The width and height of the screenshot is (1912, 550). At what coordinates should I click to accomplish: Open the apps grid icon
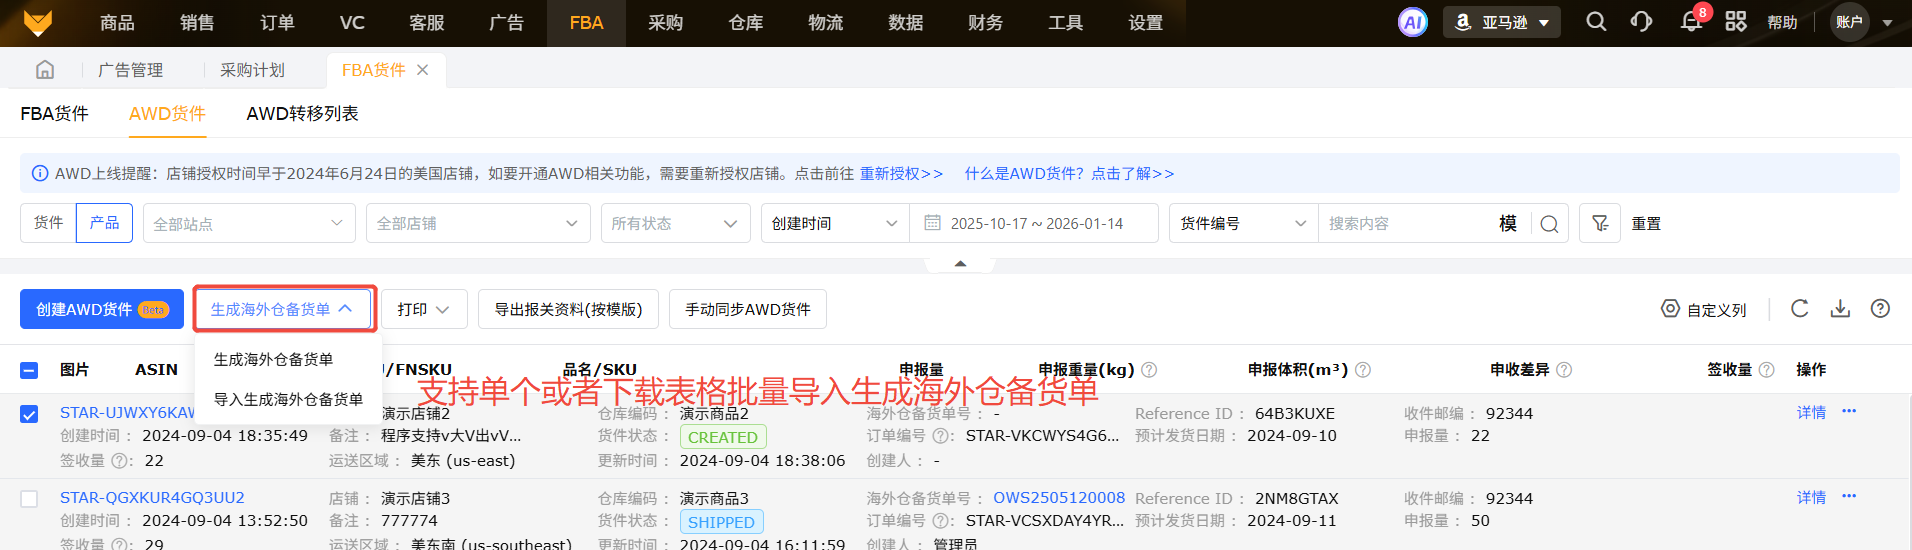[1736, 22]
